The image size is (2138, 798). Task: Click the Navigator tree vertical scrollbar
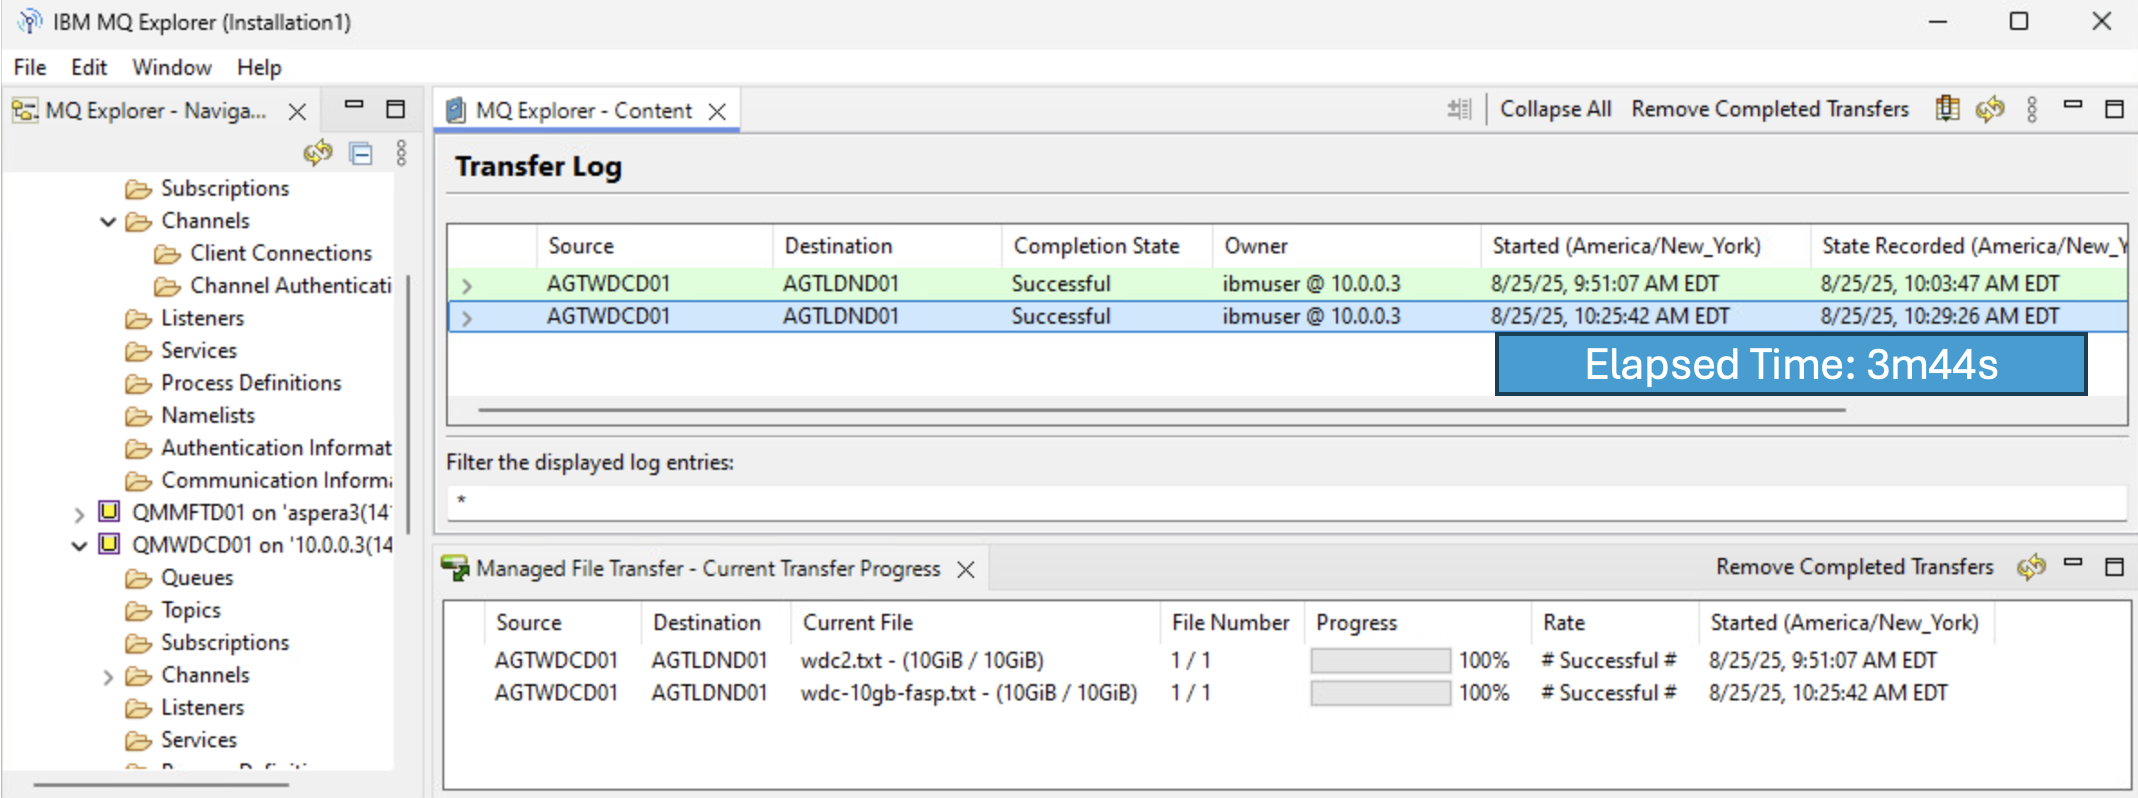point(408,406)
